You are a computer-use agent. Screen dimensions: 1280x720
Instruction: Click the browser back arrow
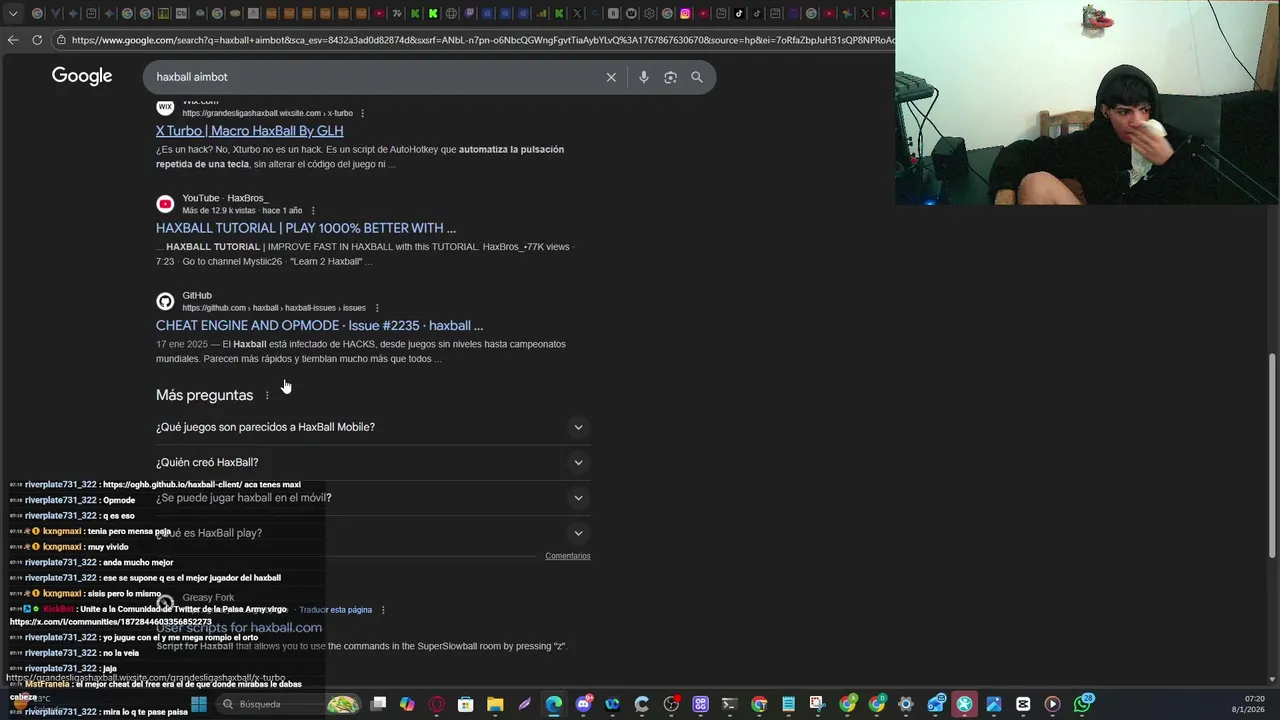13,40
